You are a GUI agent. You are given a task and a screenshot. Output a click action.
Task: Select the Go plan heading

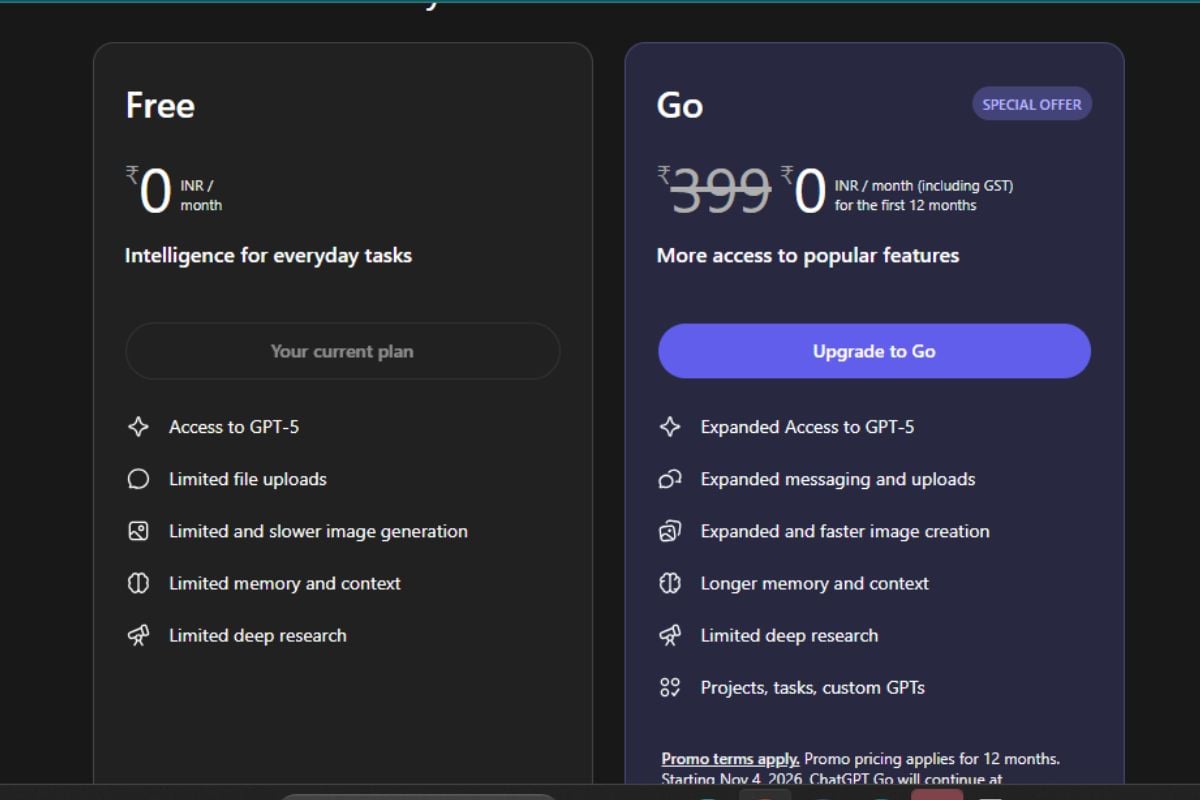(x=680, y=106)
